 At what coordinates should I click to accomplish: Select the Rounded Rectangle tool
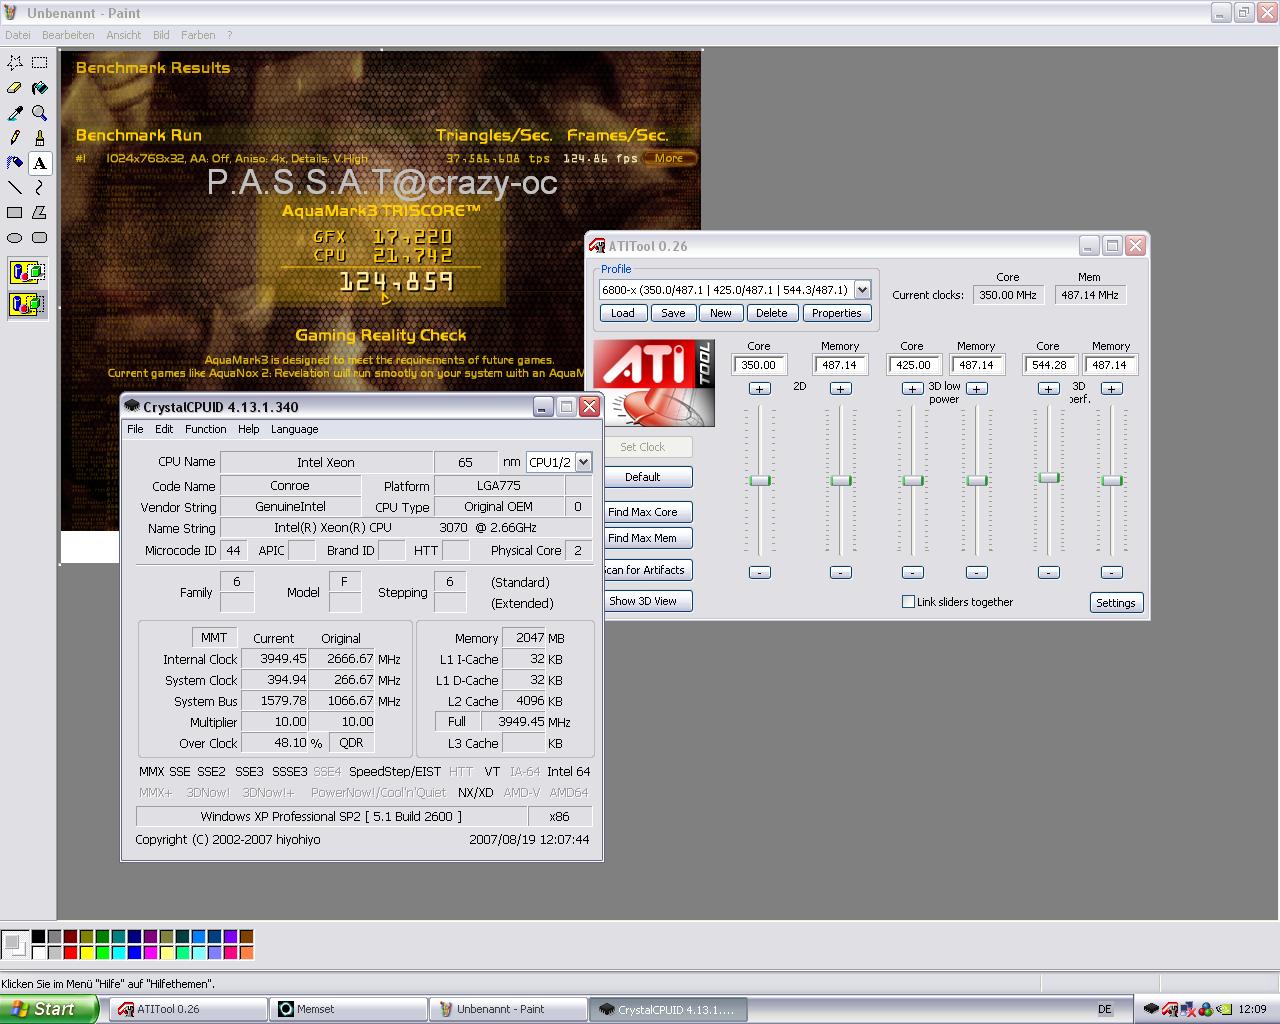[x=40, y=238]
